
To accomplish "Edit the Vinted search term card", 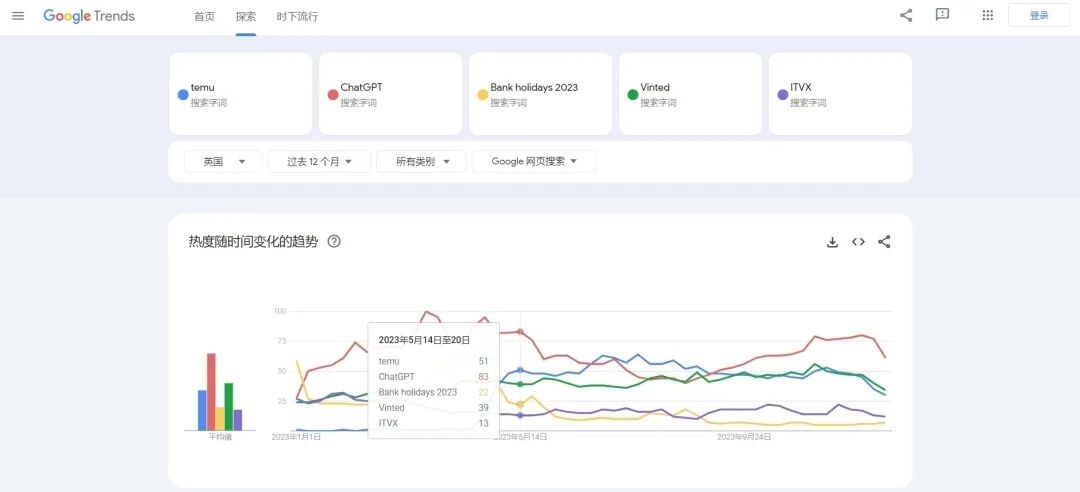I will pos(690,94).
